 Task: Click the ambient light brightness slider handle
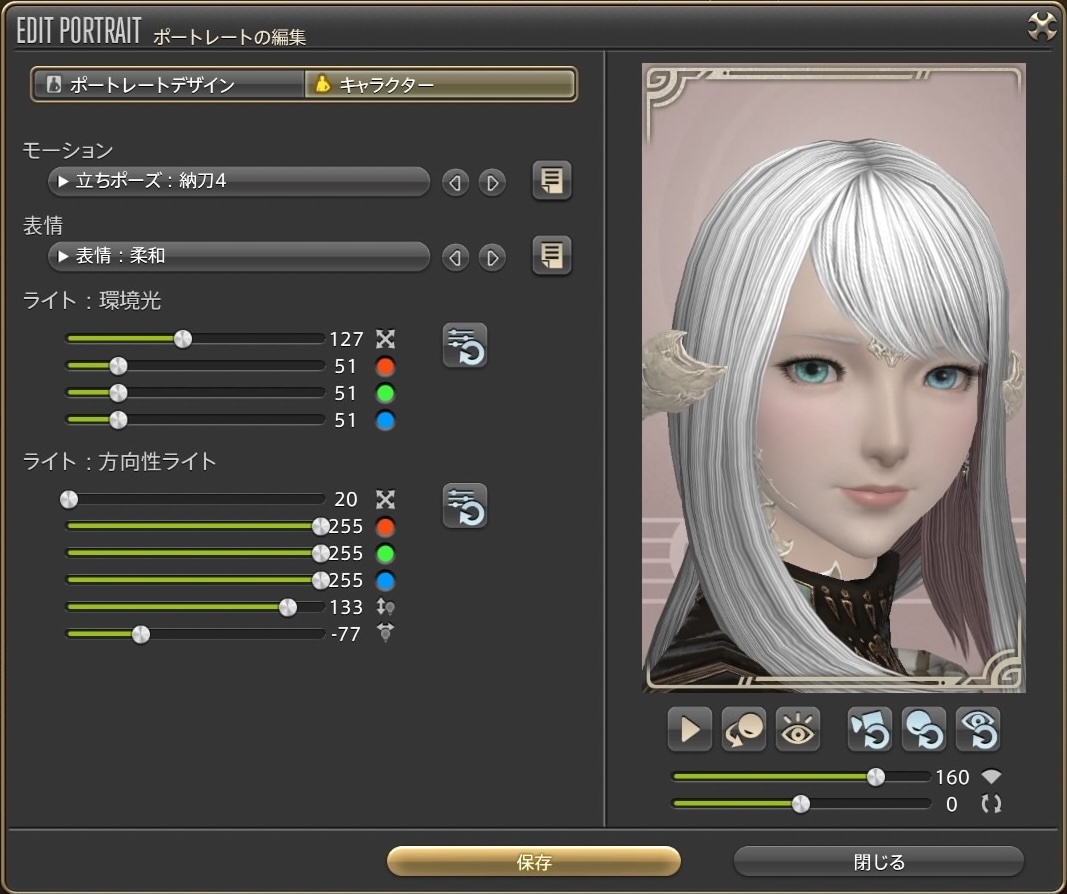(182, 339)
